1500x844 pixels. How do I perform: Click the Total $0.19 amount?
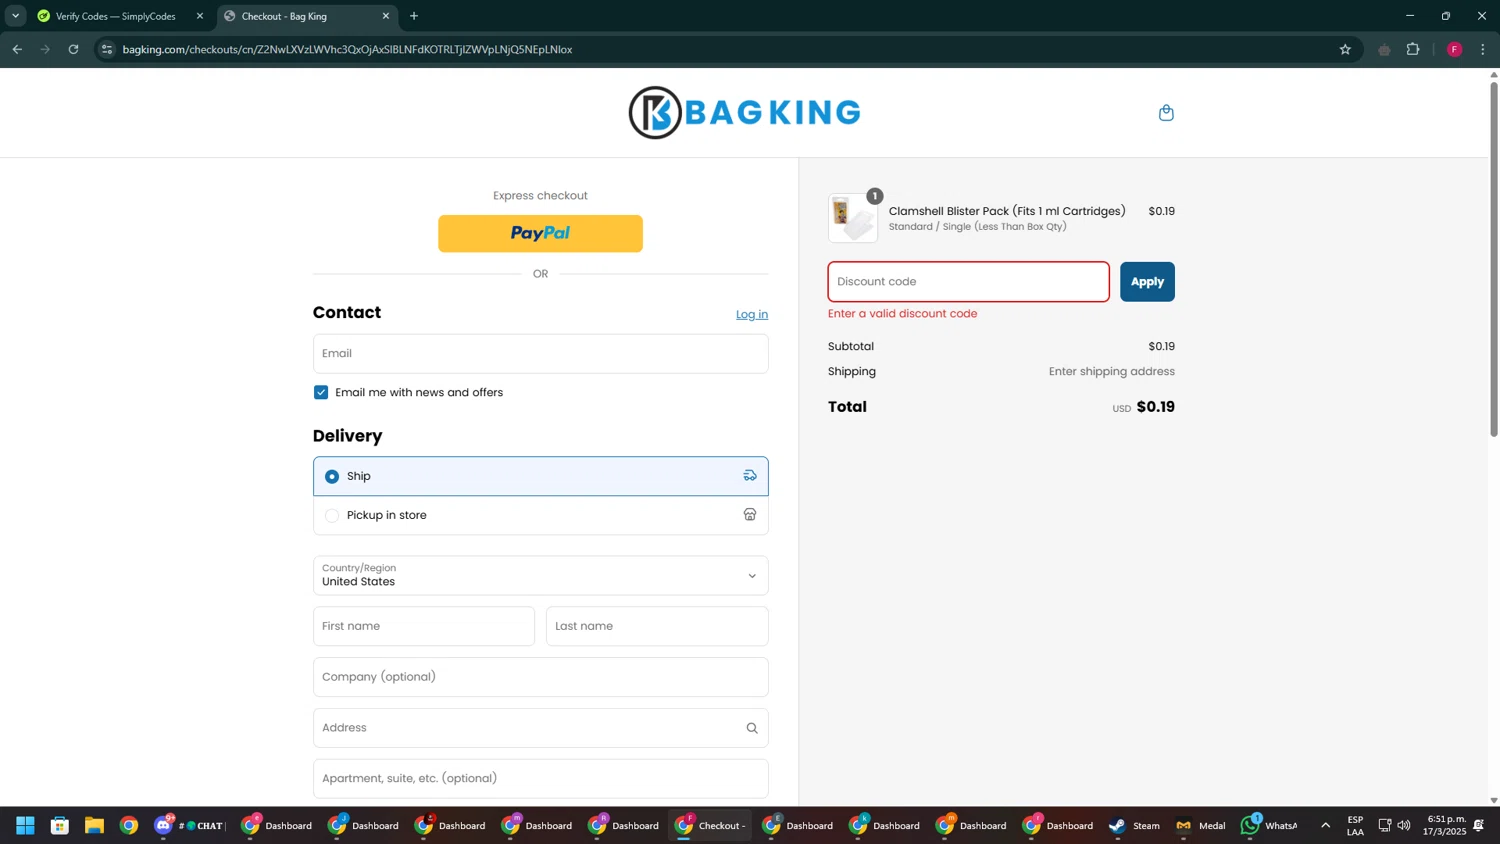(x=1155, y=407)
